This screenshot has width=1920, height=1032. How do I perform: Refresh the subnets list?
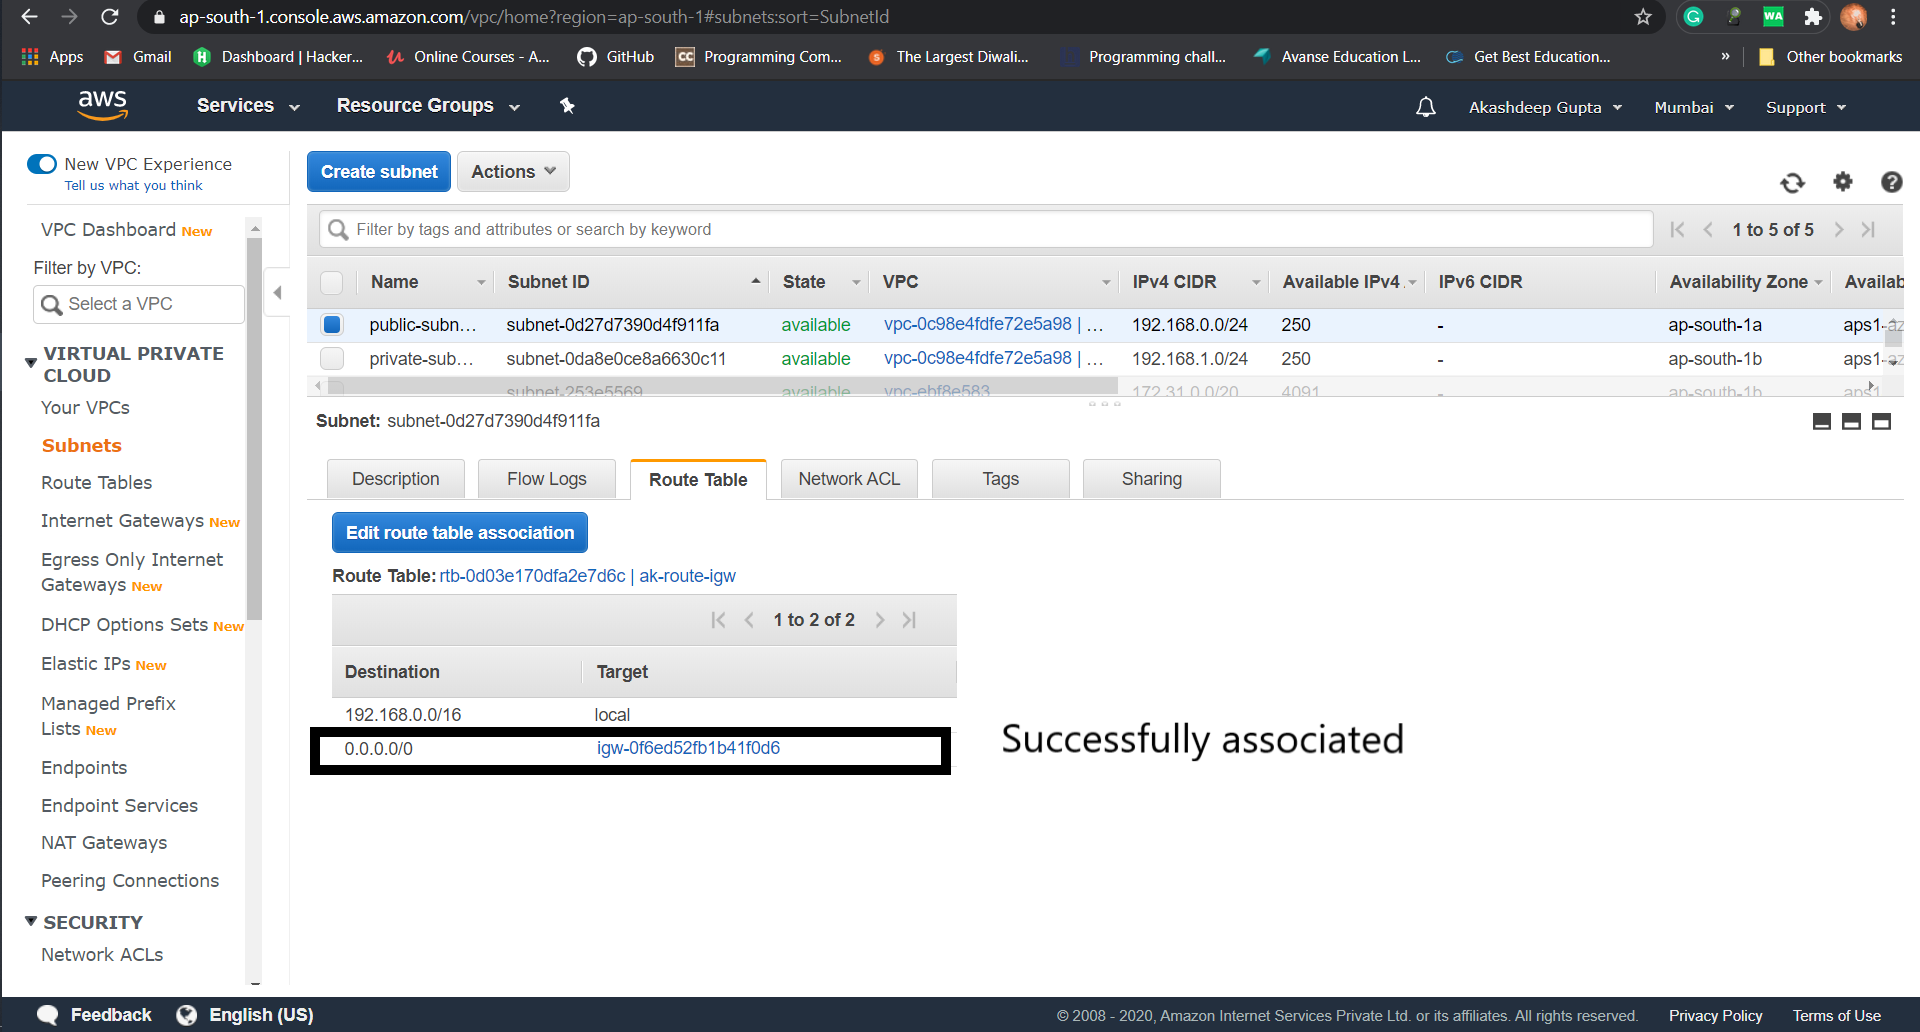[1793, 183]
